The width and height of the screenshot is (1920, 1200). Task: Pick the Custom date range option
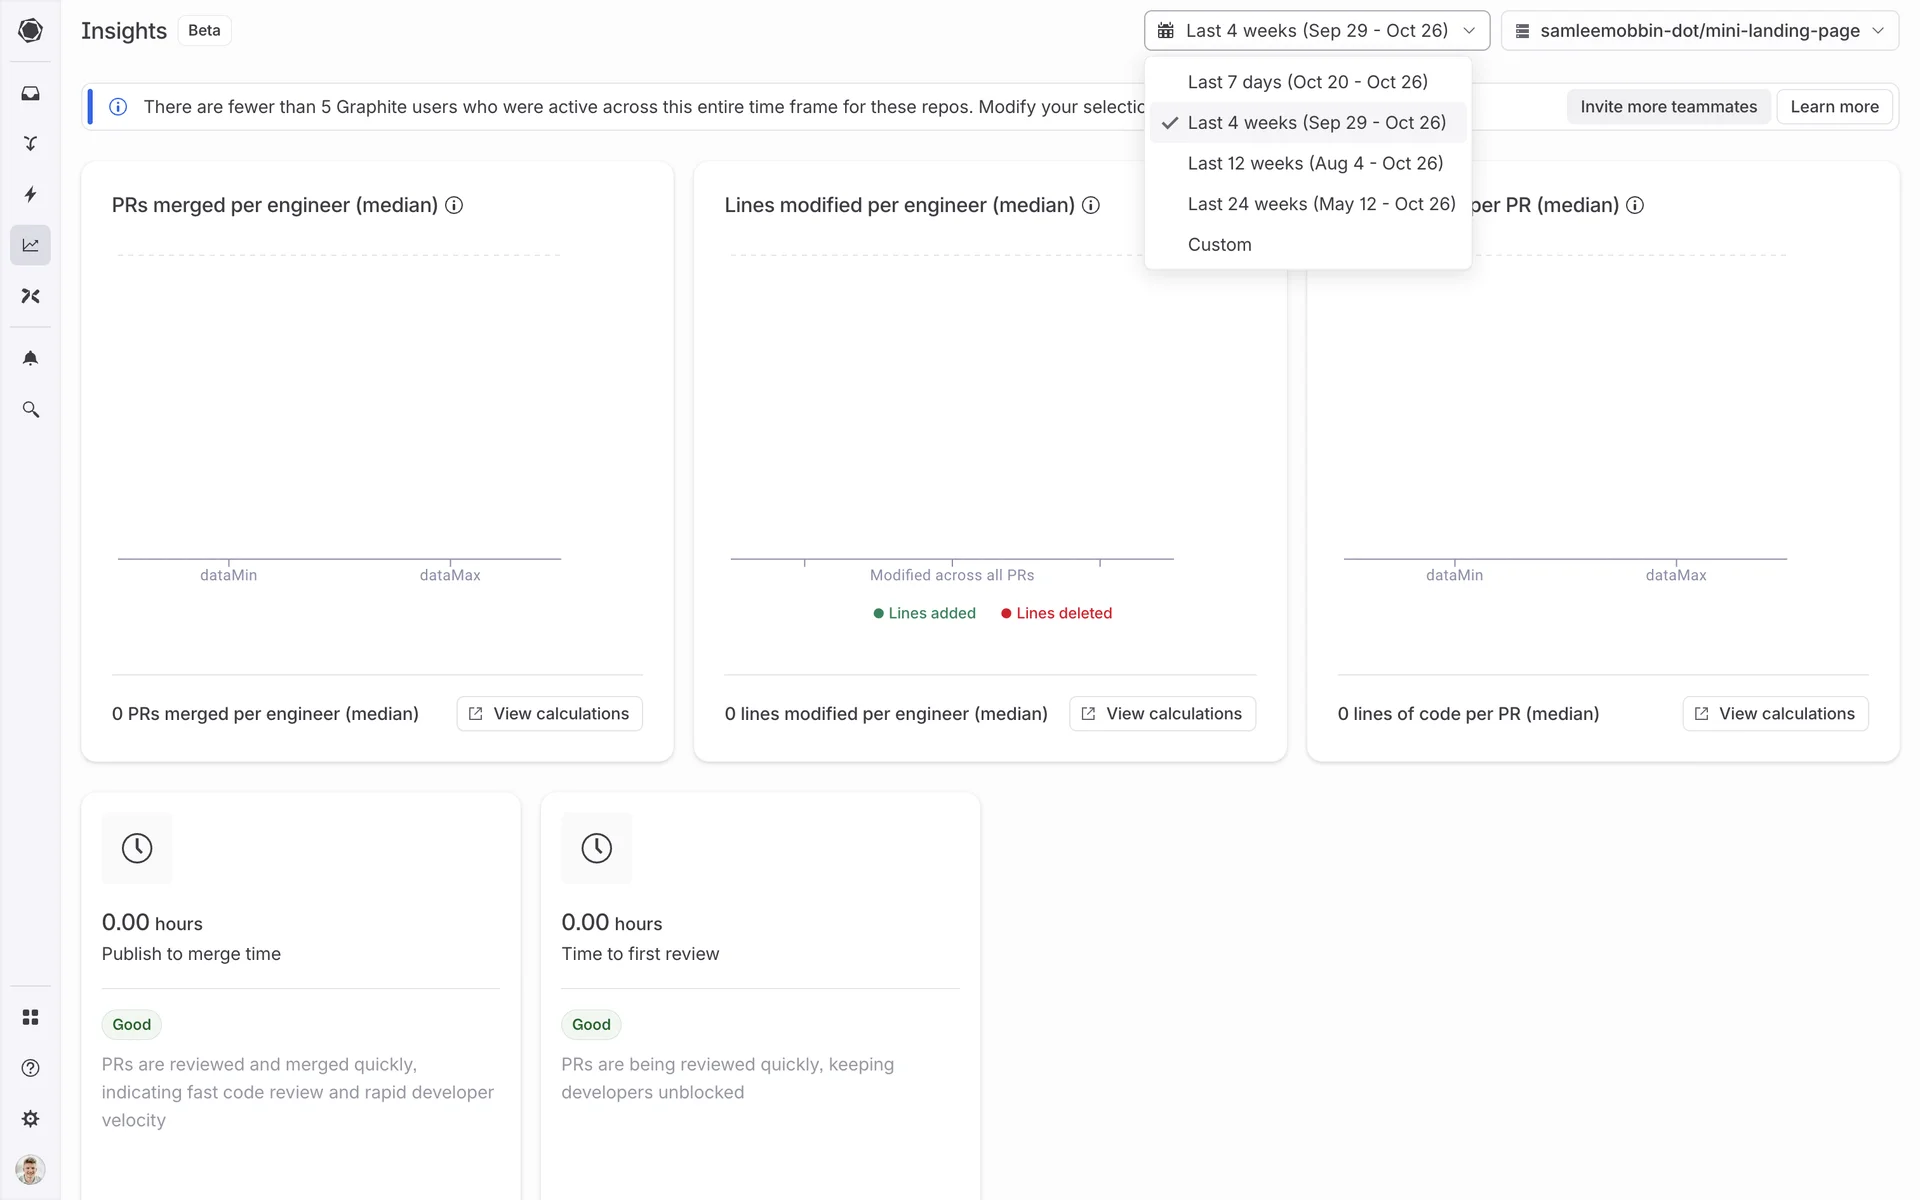coord(1219,245)
